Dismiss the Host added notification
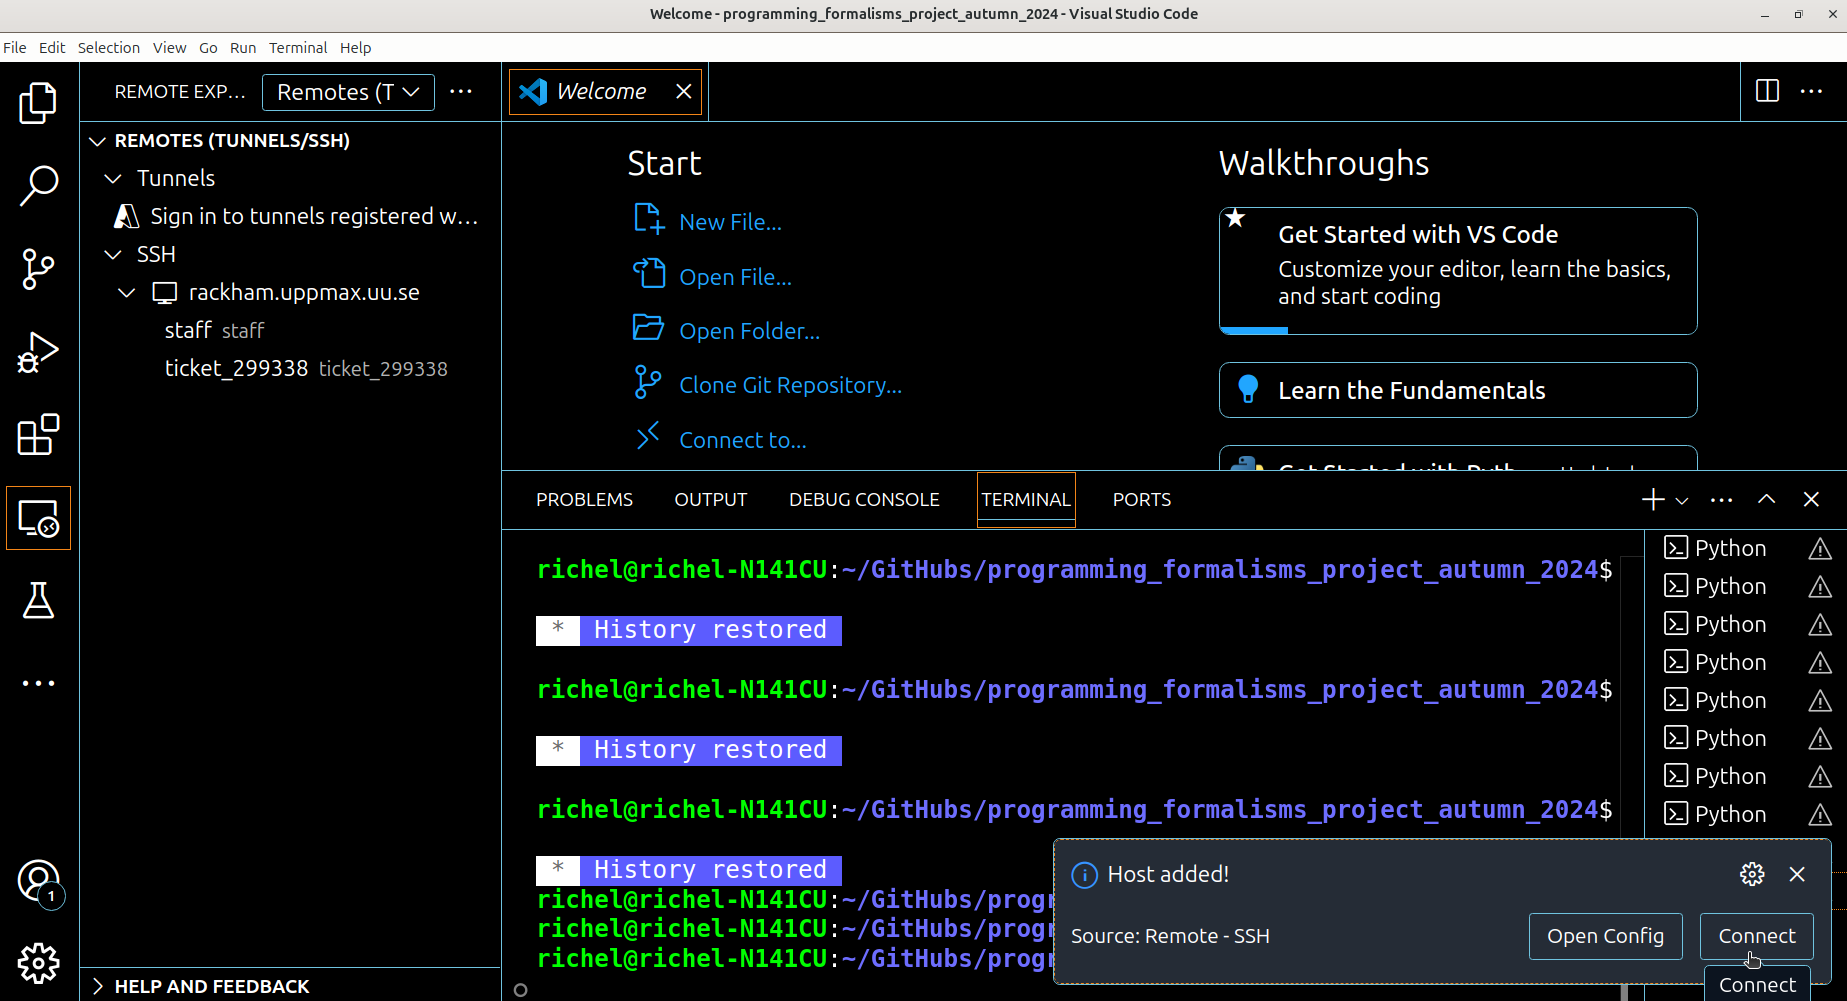The width and height of the screenshot is (1847, 1001). [x=1797, y=874]
